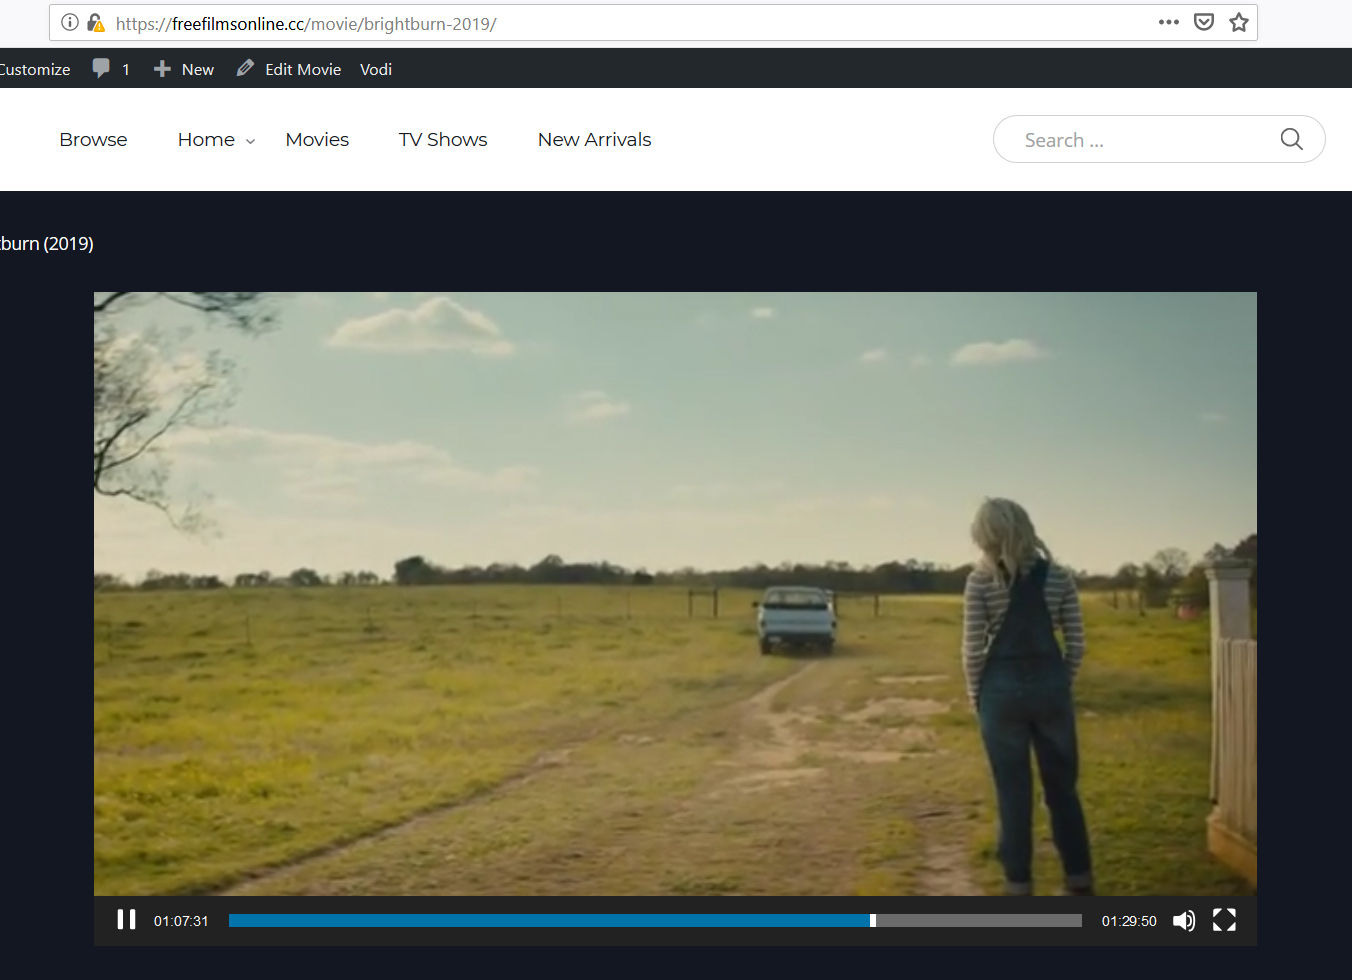Viewport: 1352px width, 980px height.
Task: Click the plus icon beside New
Action: click(162, 69)
